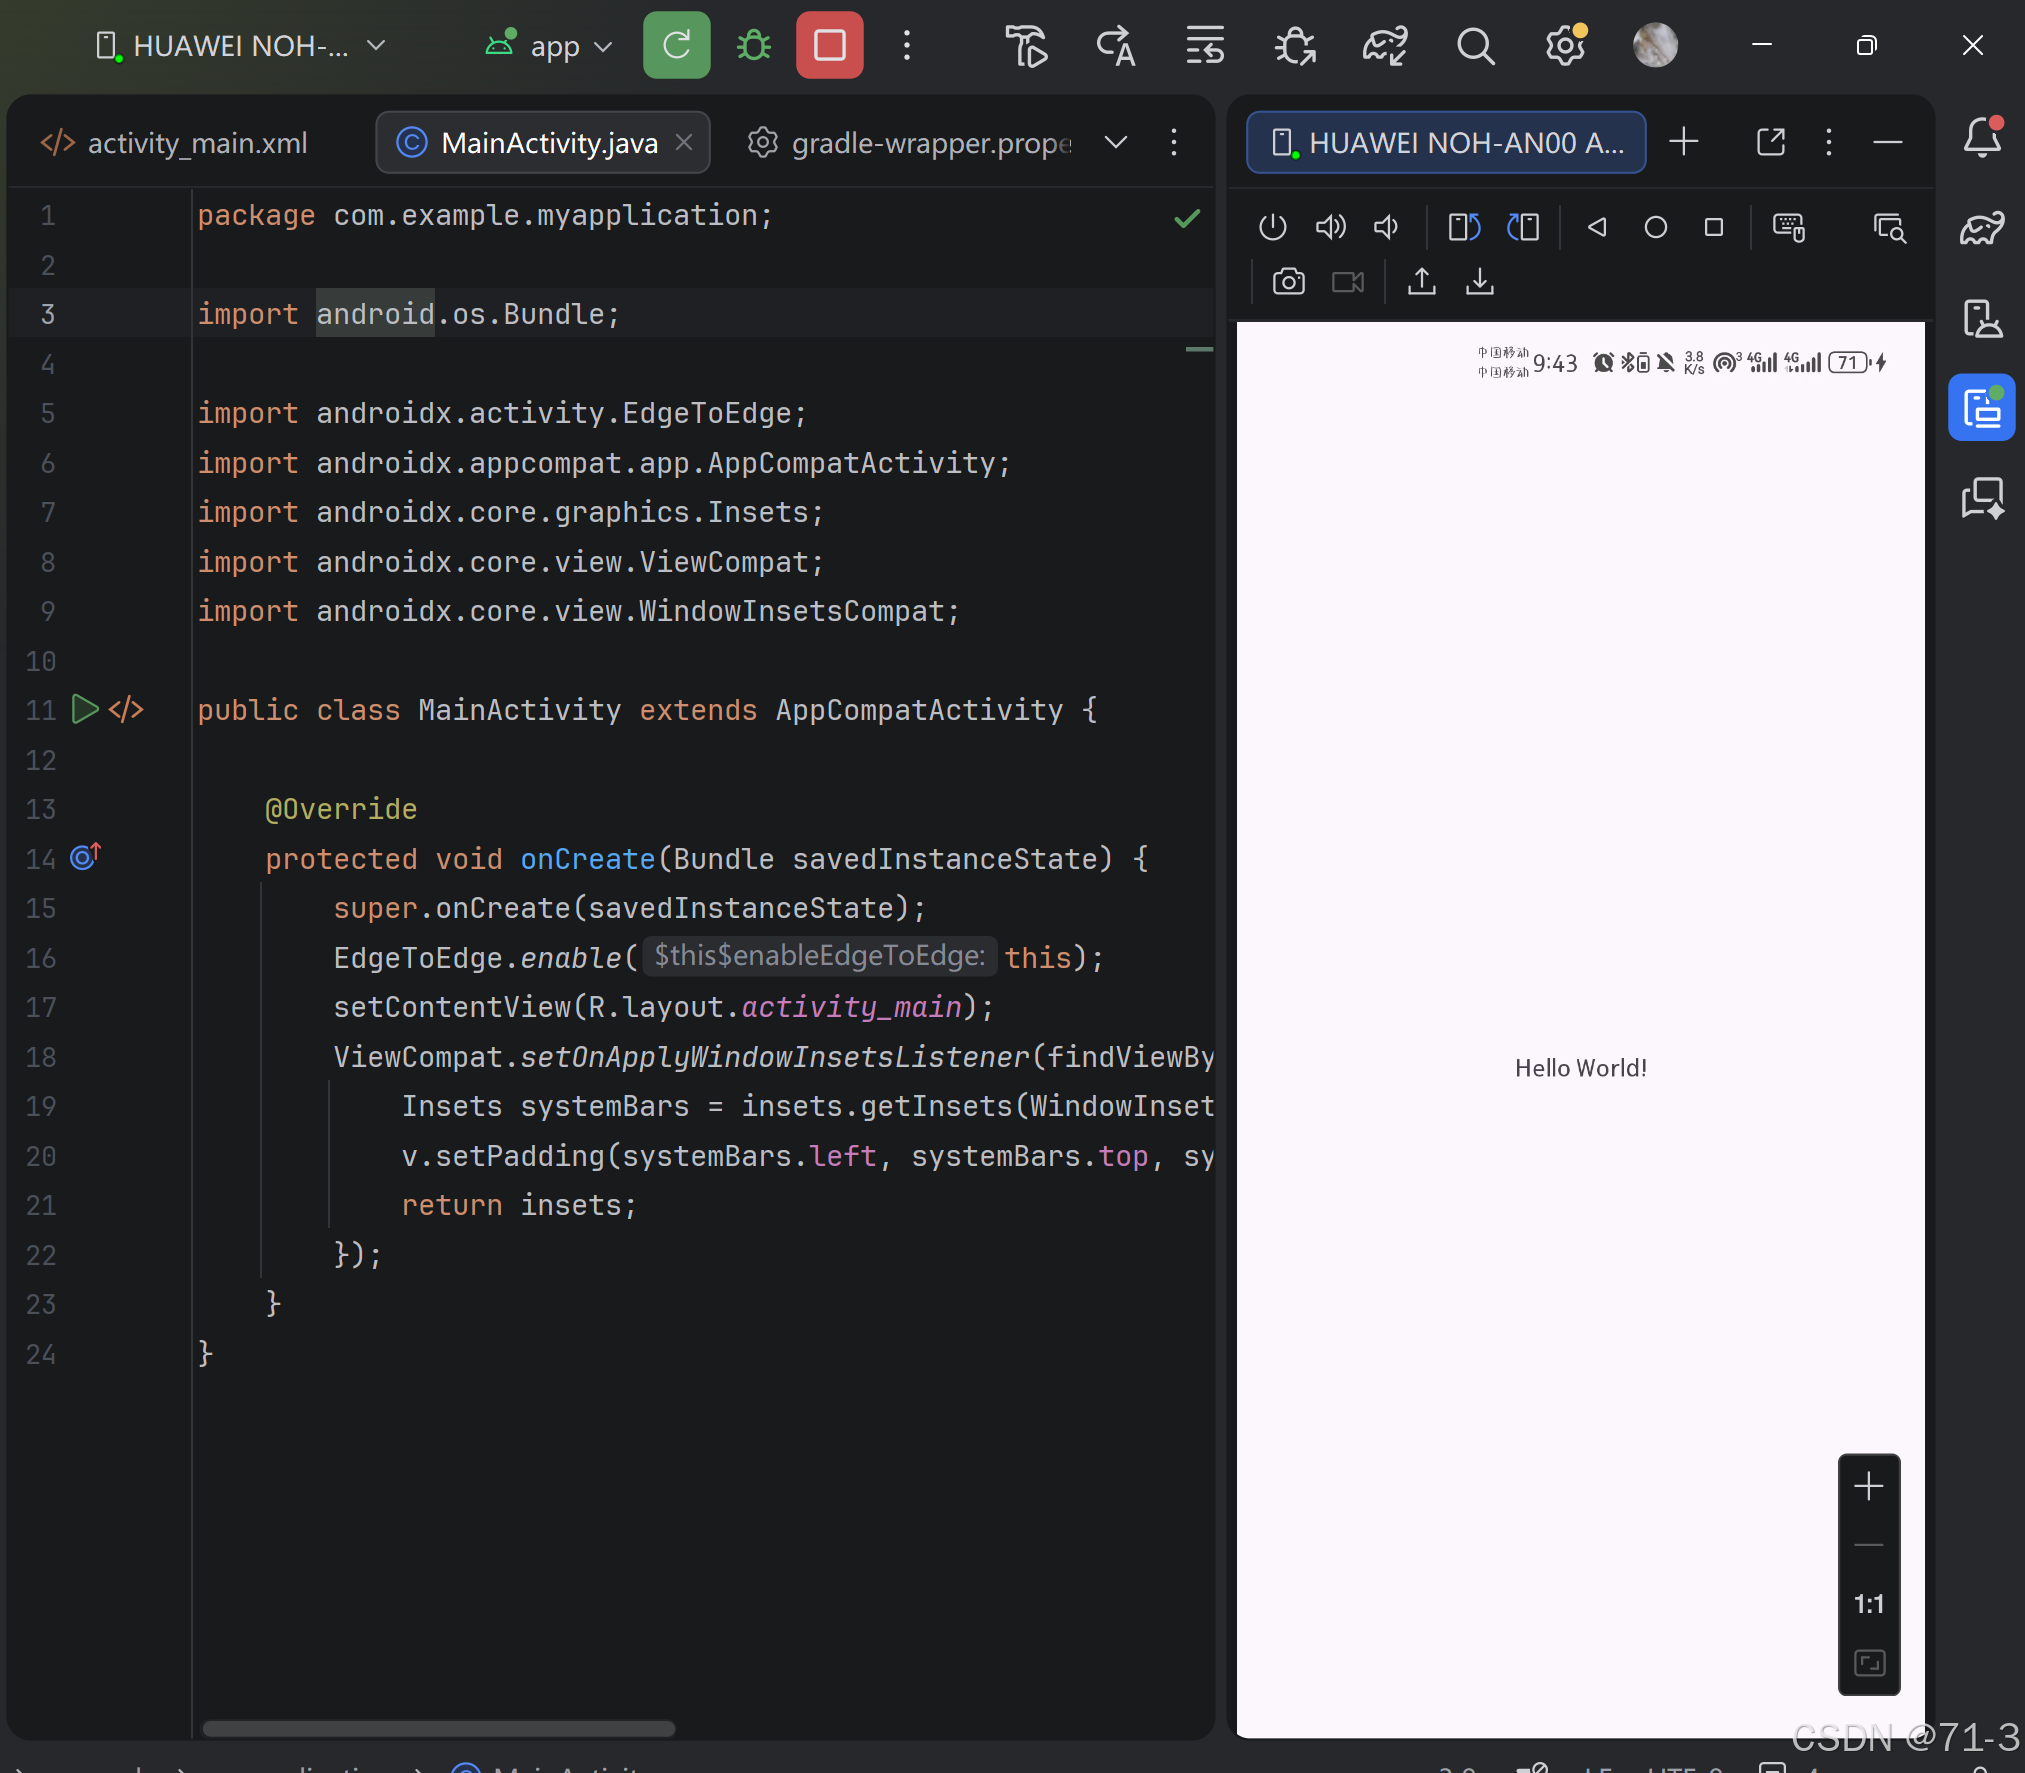Open the app run configuration dropdown

pyautogui.click(x=602, y=47)
